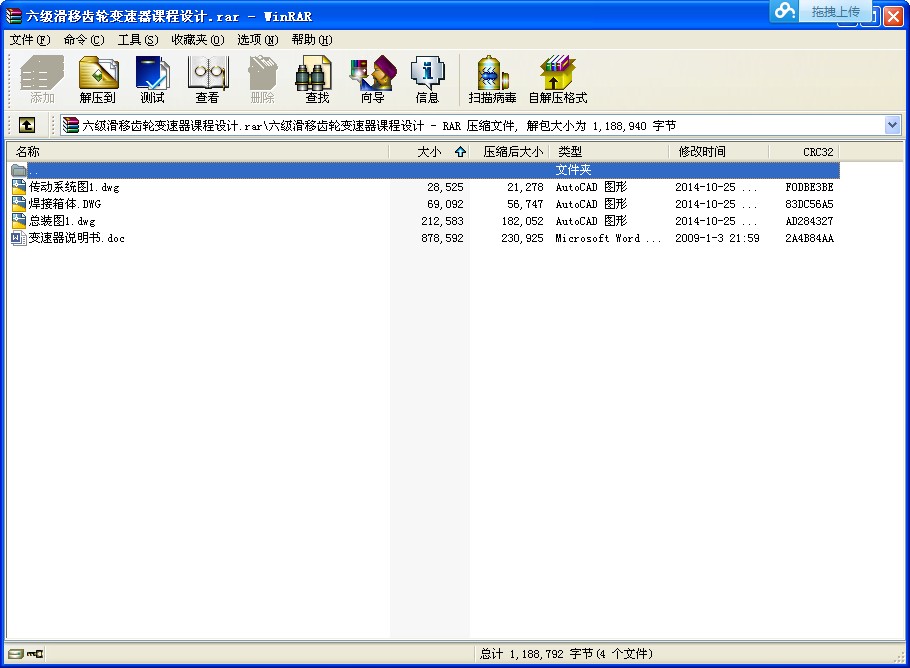This screenshot has height=668, width=910.
Task: Click size value 878,592
Action: tap(442, 237)
